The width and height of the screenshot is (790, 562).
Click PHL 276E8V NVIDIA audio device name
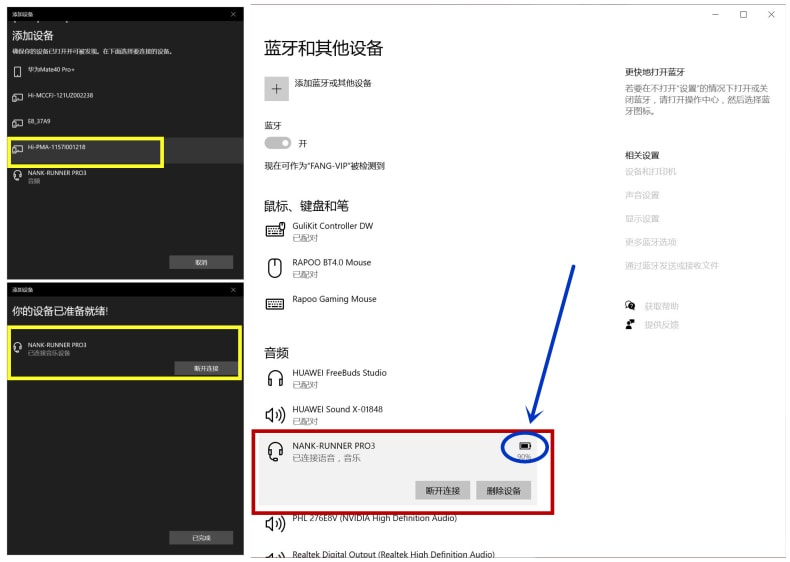[374, 518]
